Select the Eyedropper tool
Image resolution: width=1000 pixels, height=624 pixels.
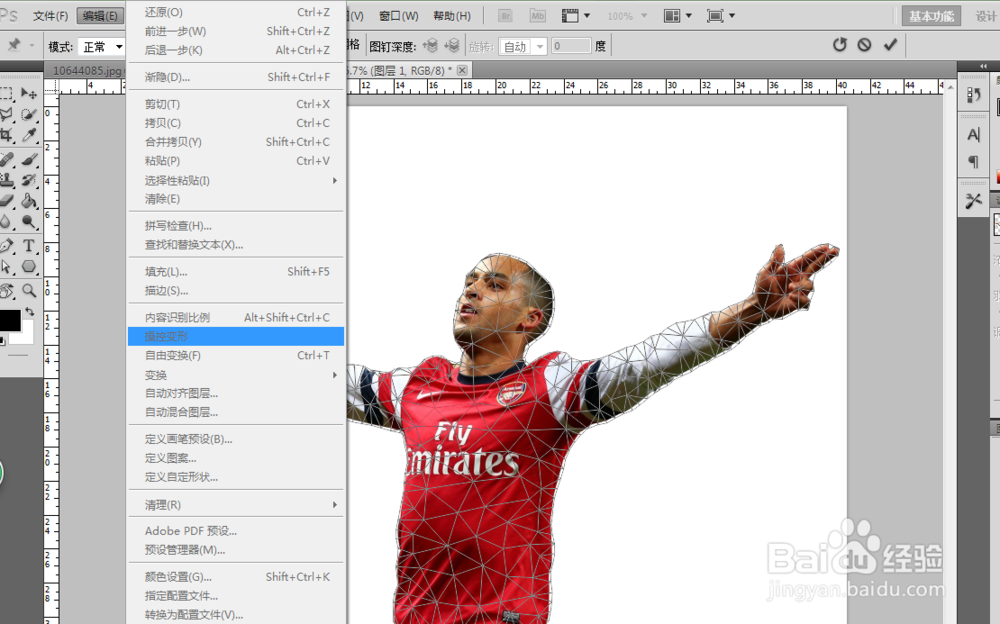29,135
